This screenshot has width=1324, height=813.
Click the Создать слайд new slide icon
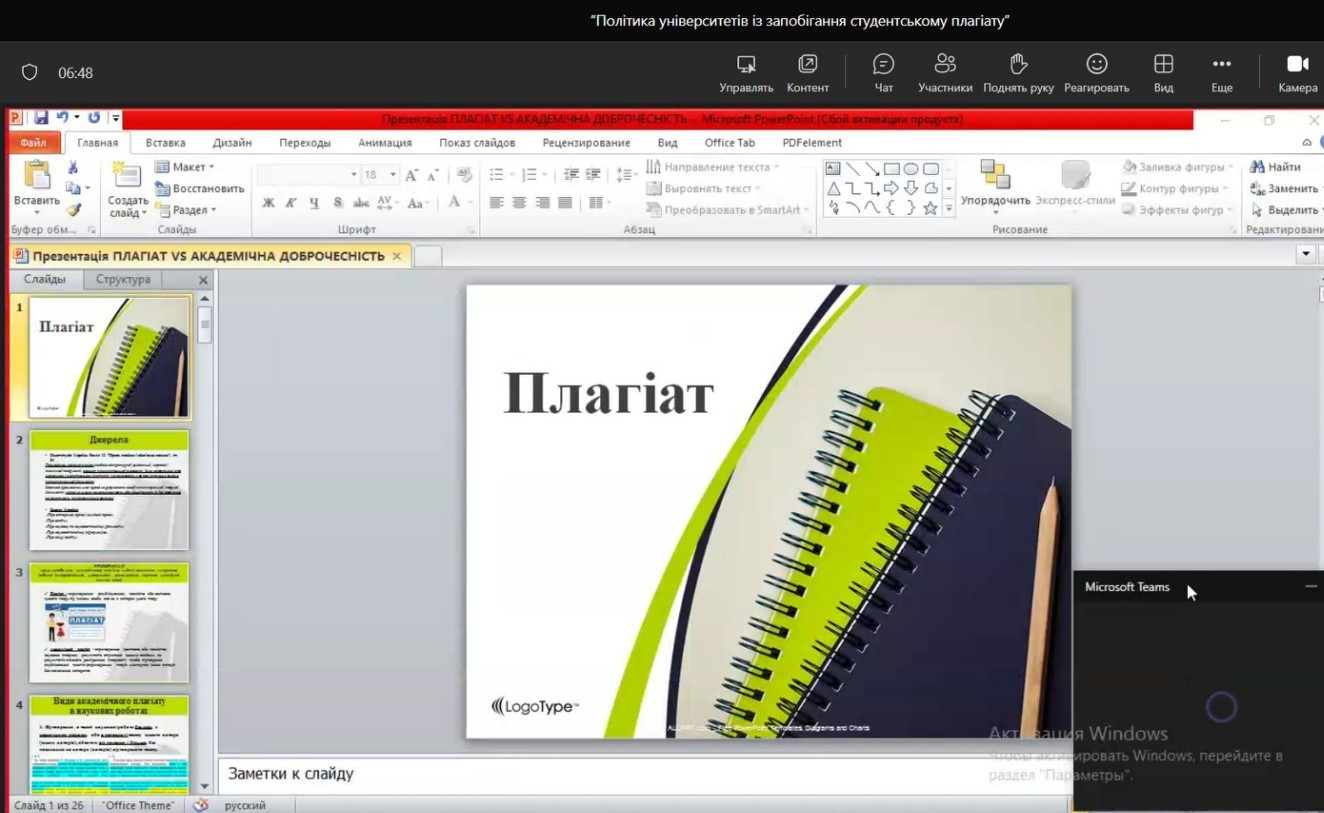pos(128,176)
